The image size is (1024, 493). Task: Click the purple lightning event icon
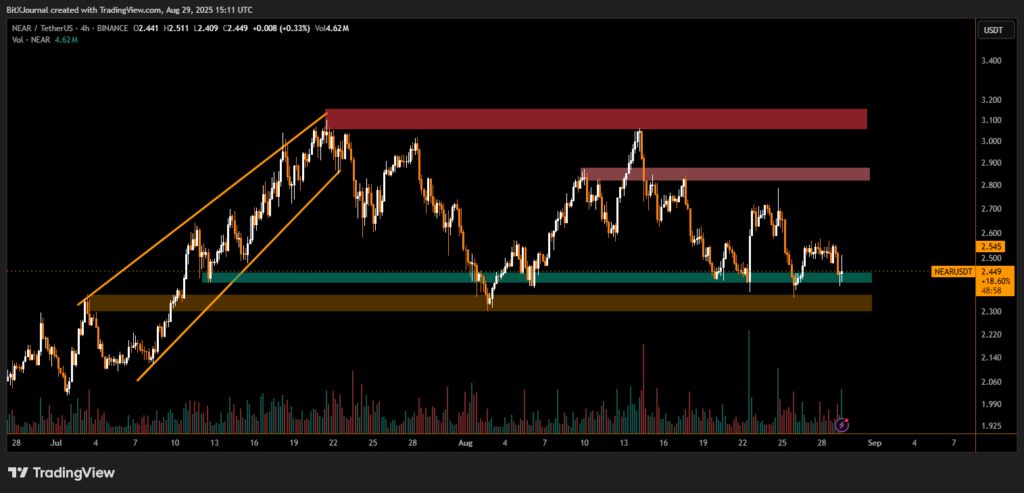click(842, 425)
